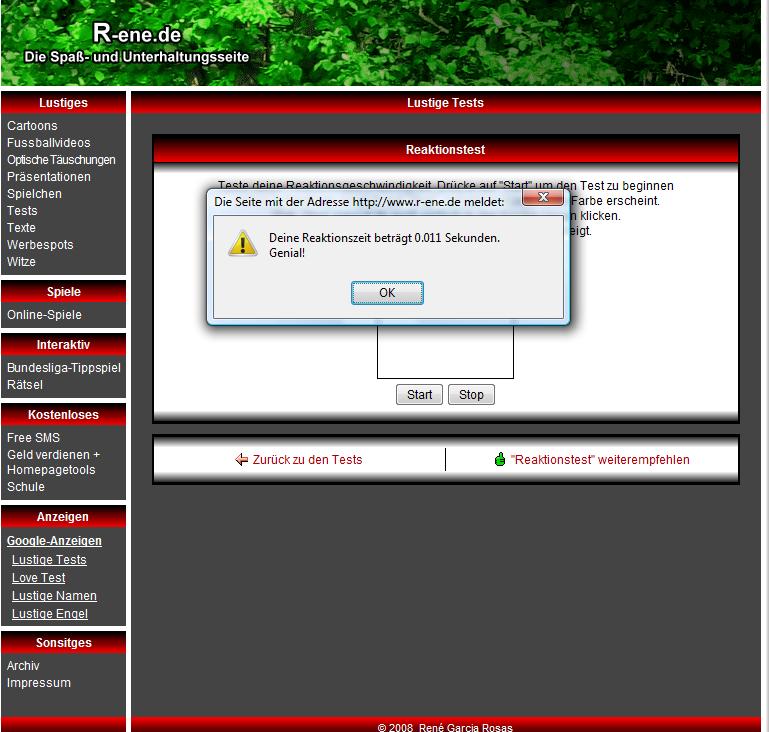This screenshot has width=769, height=732.
Task: Close the alert dialog with the X button
Action: [x=543, y=198]
